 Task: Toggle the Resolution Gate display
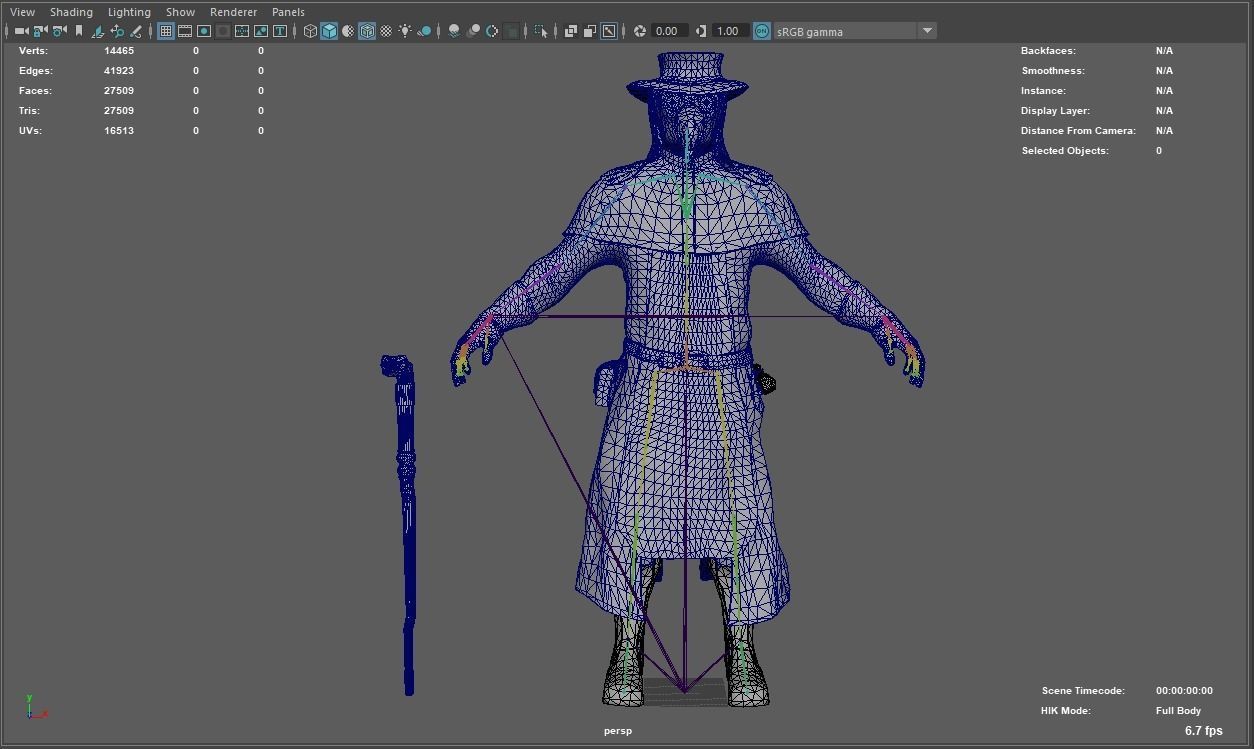pyautogui.click(x=204, y=31)
